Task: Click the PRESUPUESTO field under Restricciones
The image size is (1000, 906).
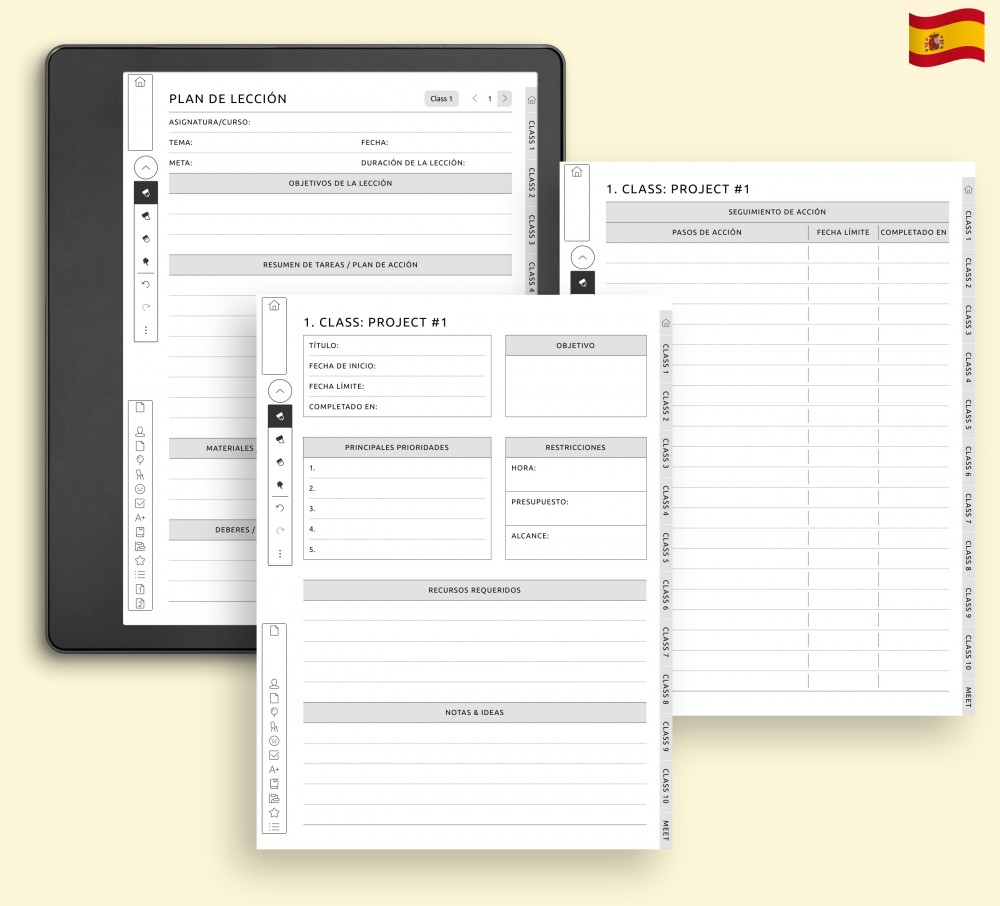Action: tap(575, 507)
